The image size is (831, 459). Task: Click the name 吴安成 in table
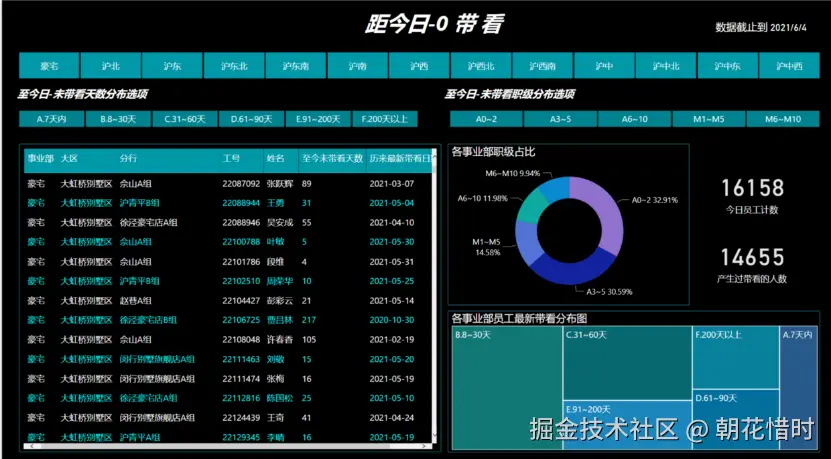tap(280, 223)
